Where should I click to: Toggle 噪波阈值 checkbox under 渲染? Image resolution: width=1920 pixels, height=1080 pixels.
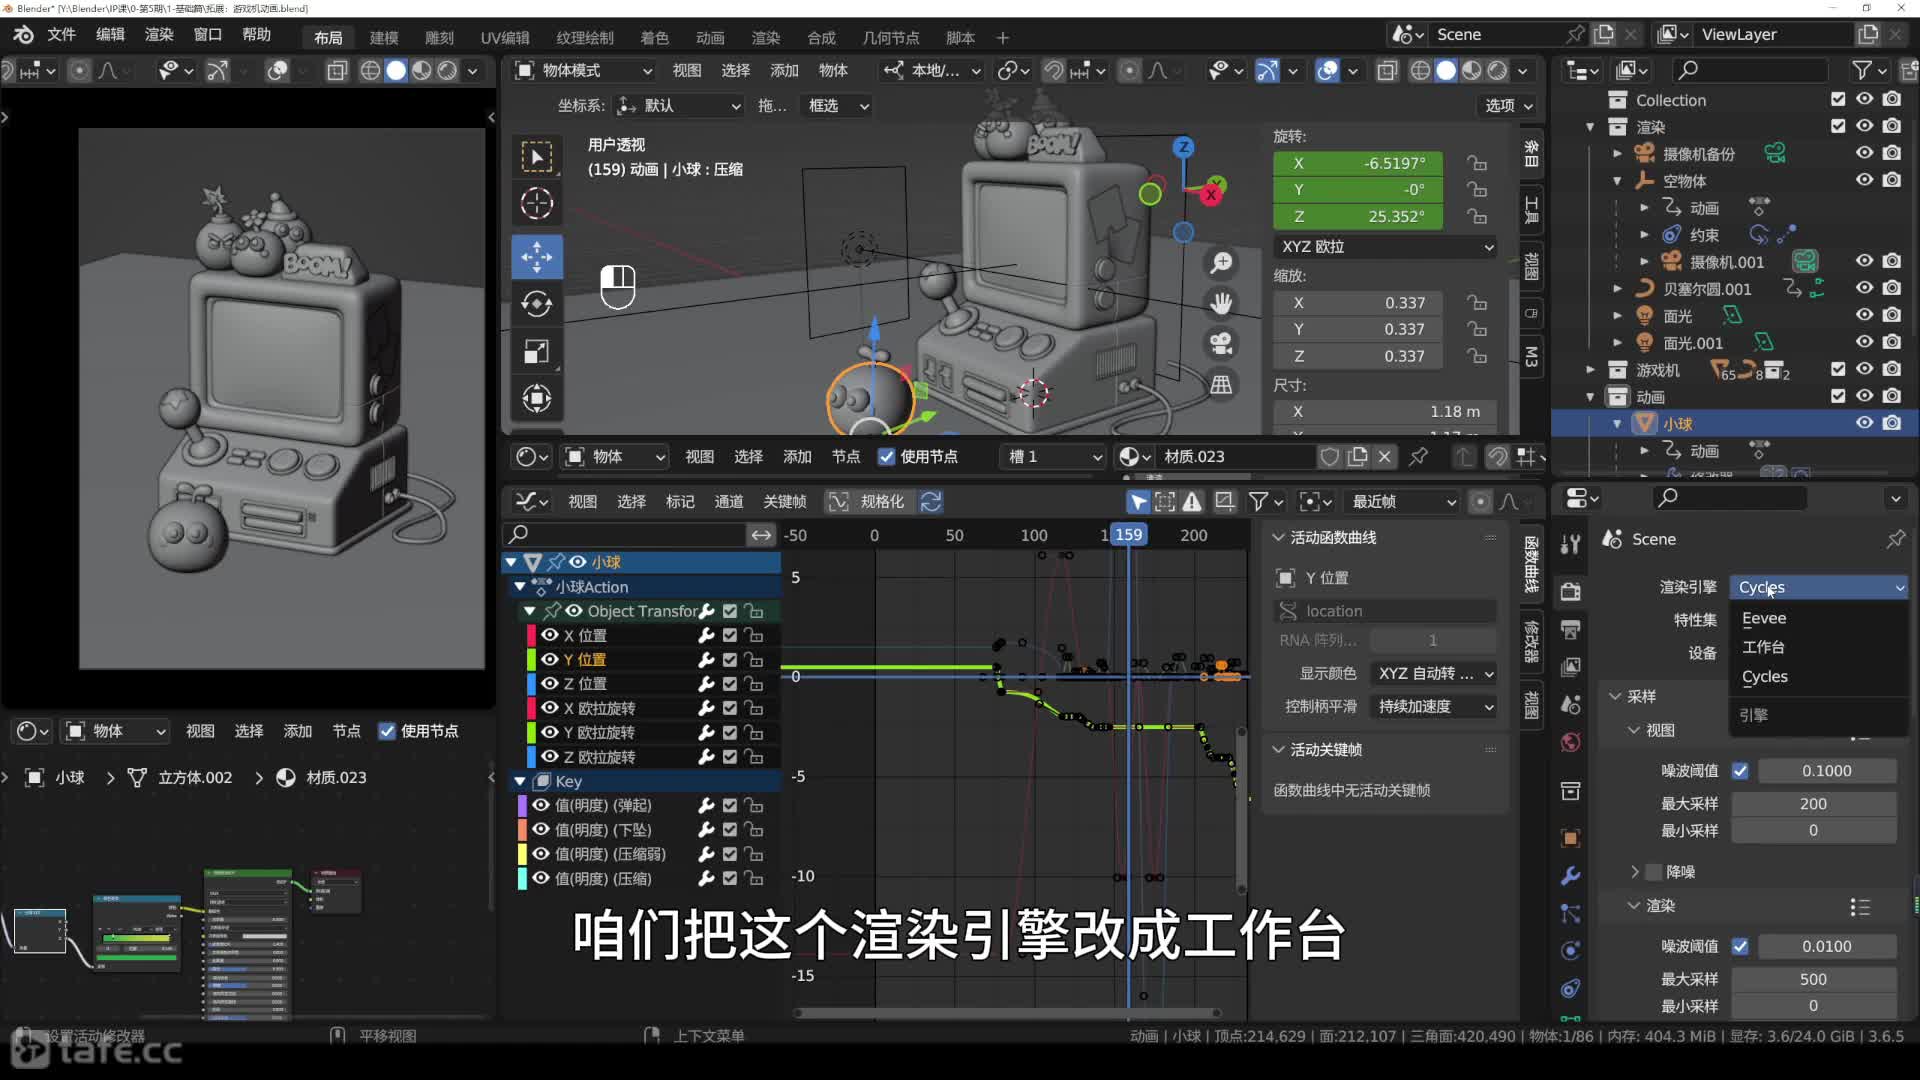pos(1740,946)
